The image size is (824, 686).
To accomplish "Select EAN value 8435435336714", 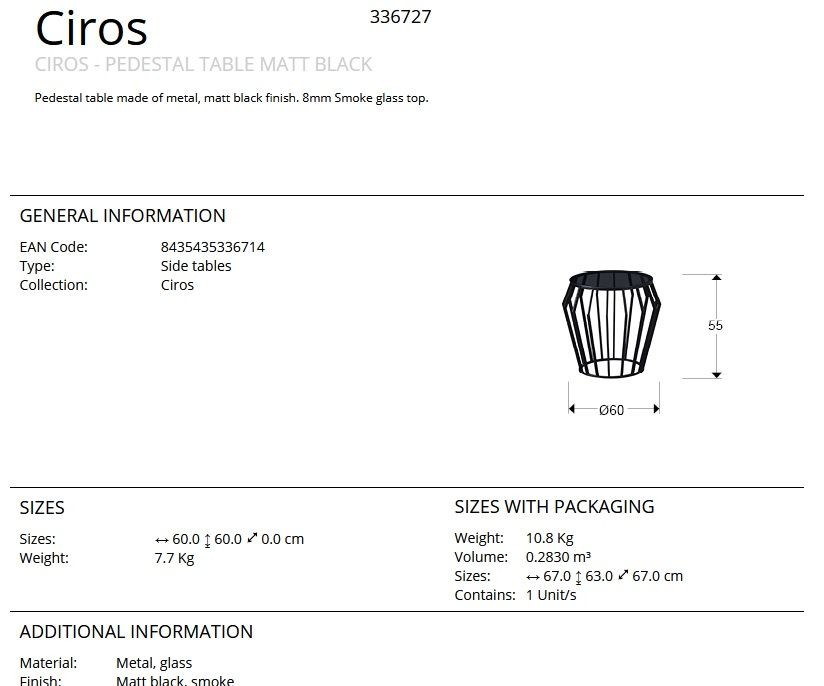I will [x=213, y=247].
